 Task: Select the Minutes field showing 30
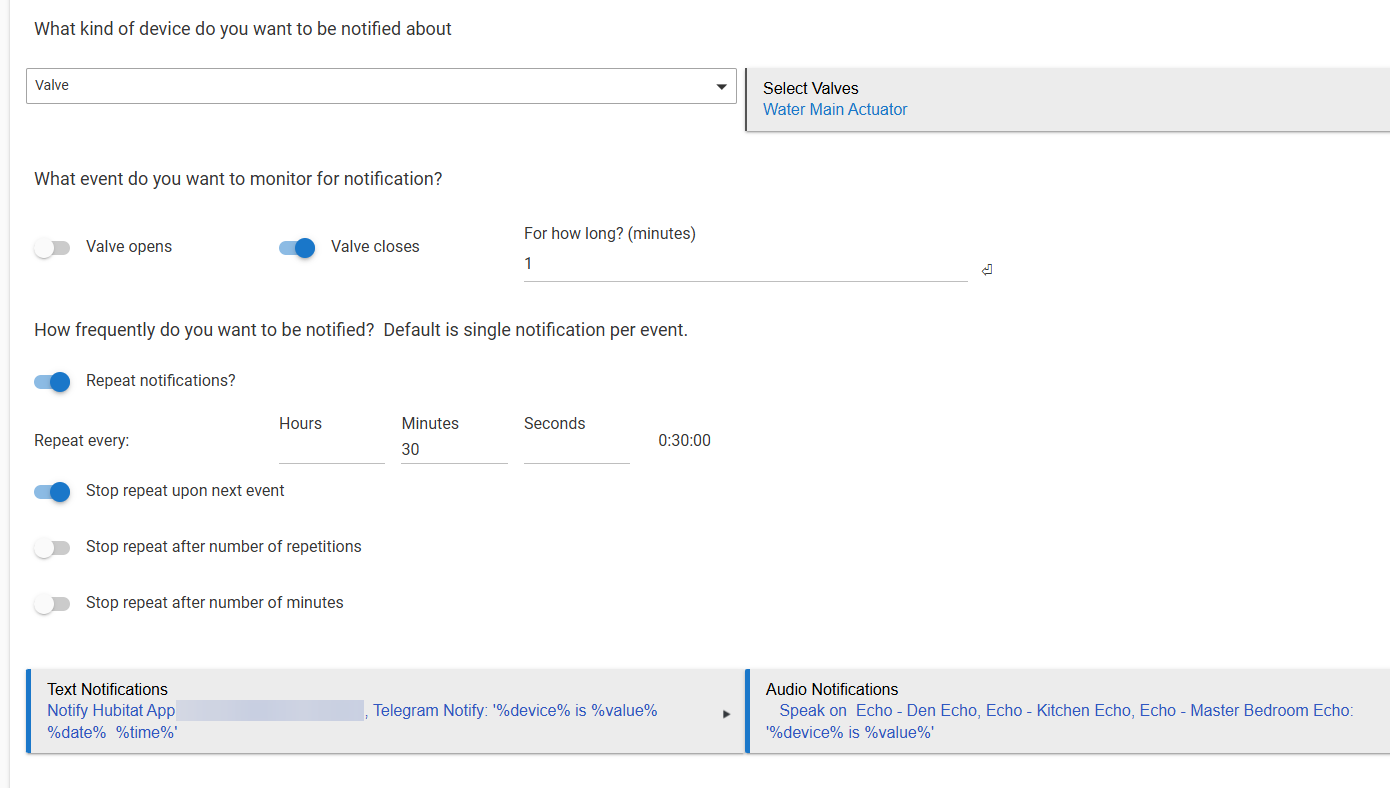click(453, 450)
